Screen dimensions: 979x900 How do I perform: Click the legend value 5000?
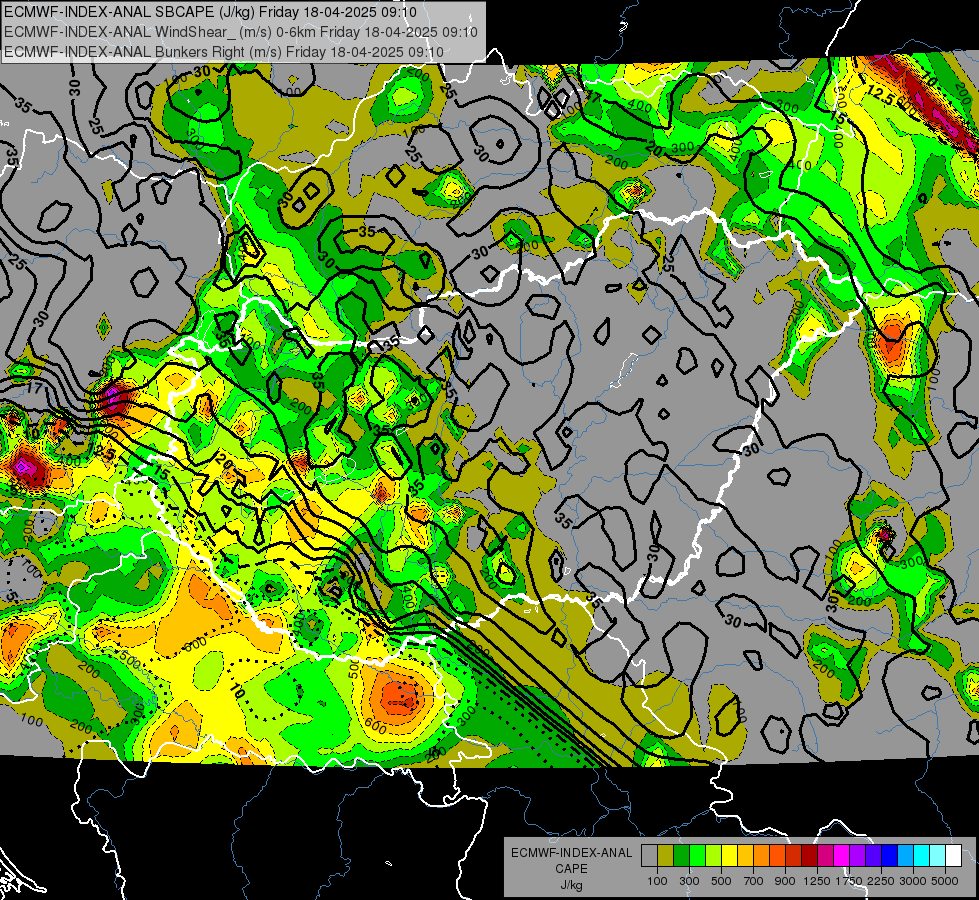click(x=945, y=881)
